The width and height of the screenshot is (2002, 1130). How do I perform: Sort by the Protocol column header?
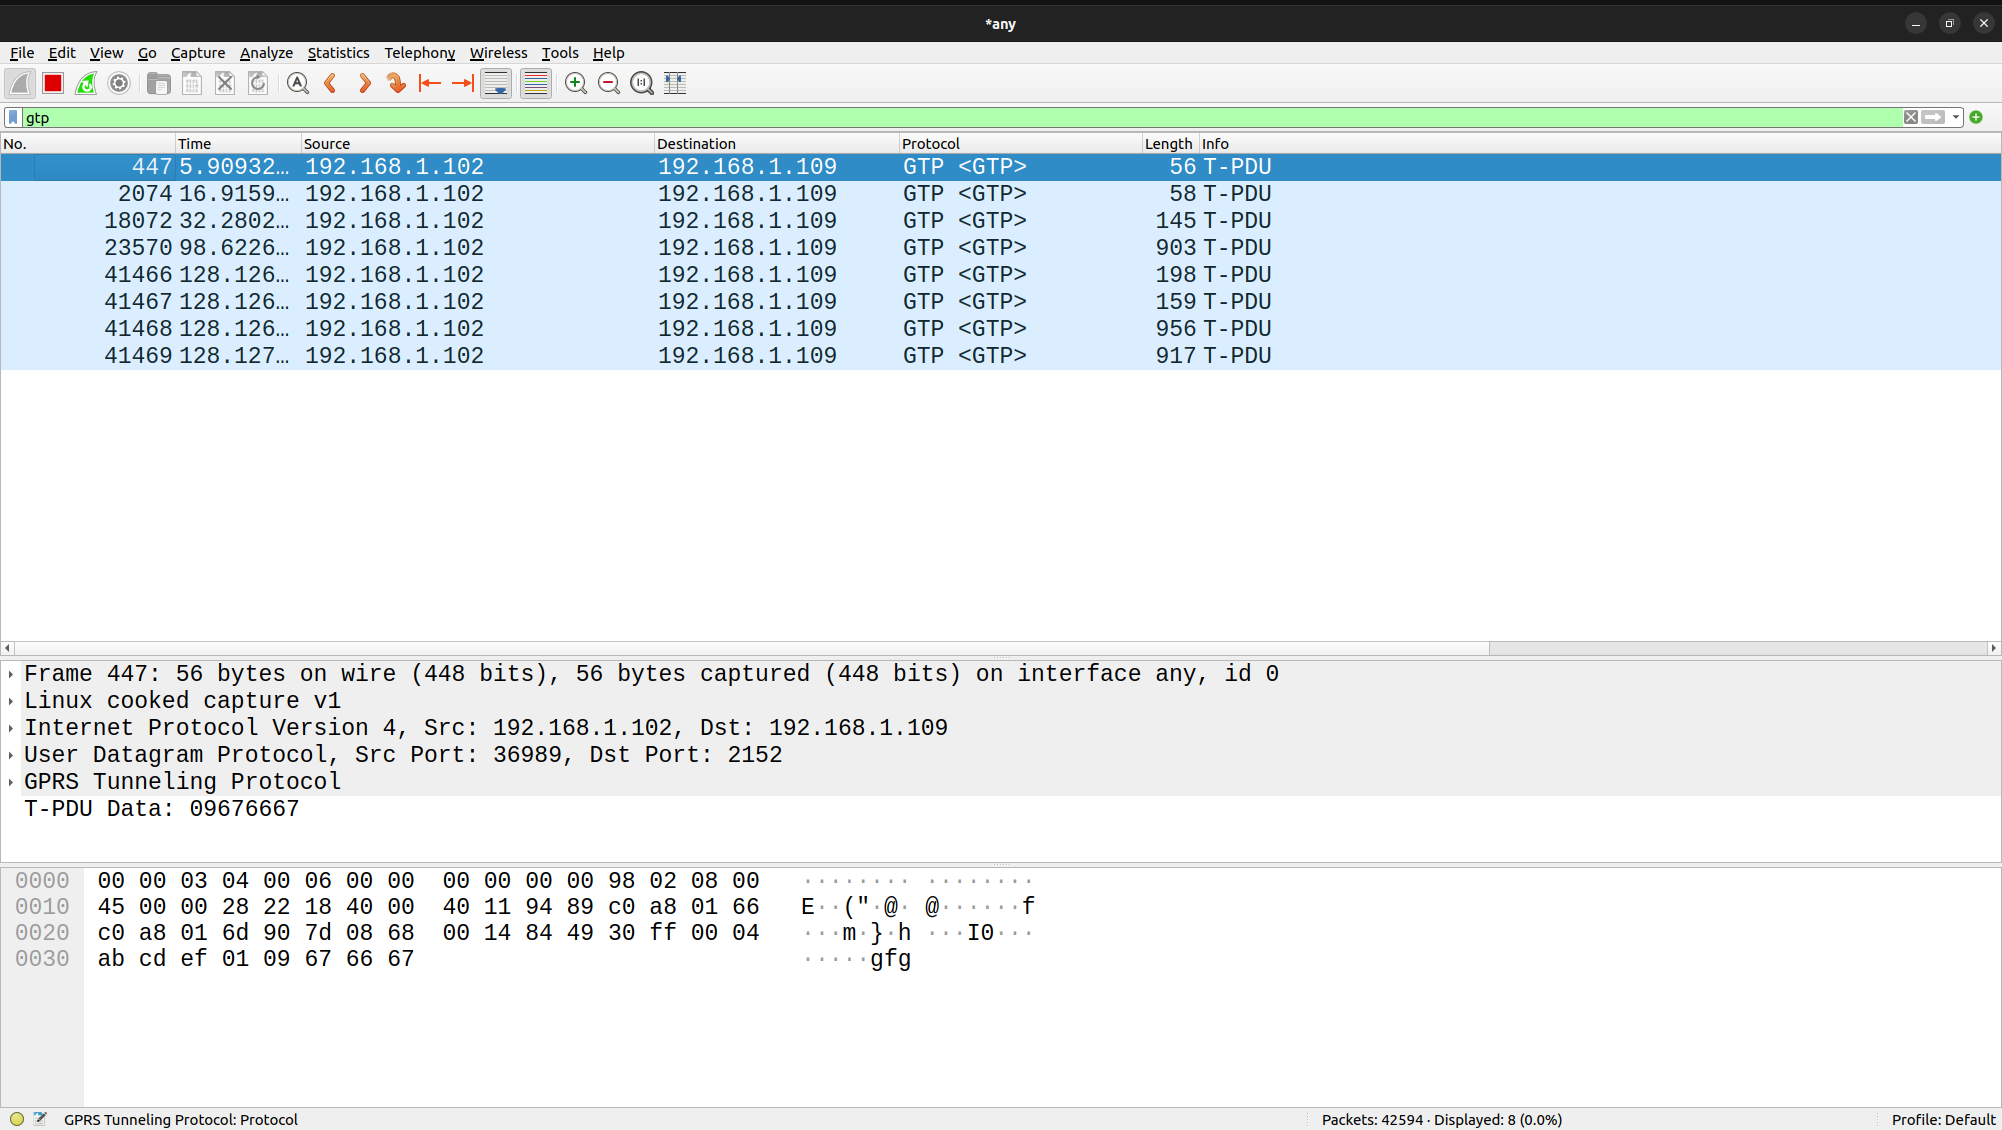click(x=1020, y=144)
